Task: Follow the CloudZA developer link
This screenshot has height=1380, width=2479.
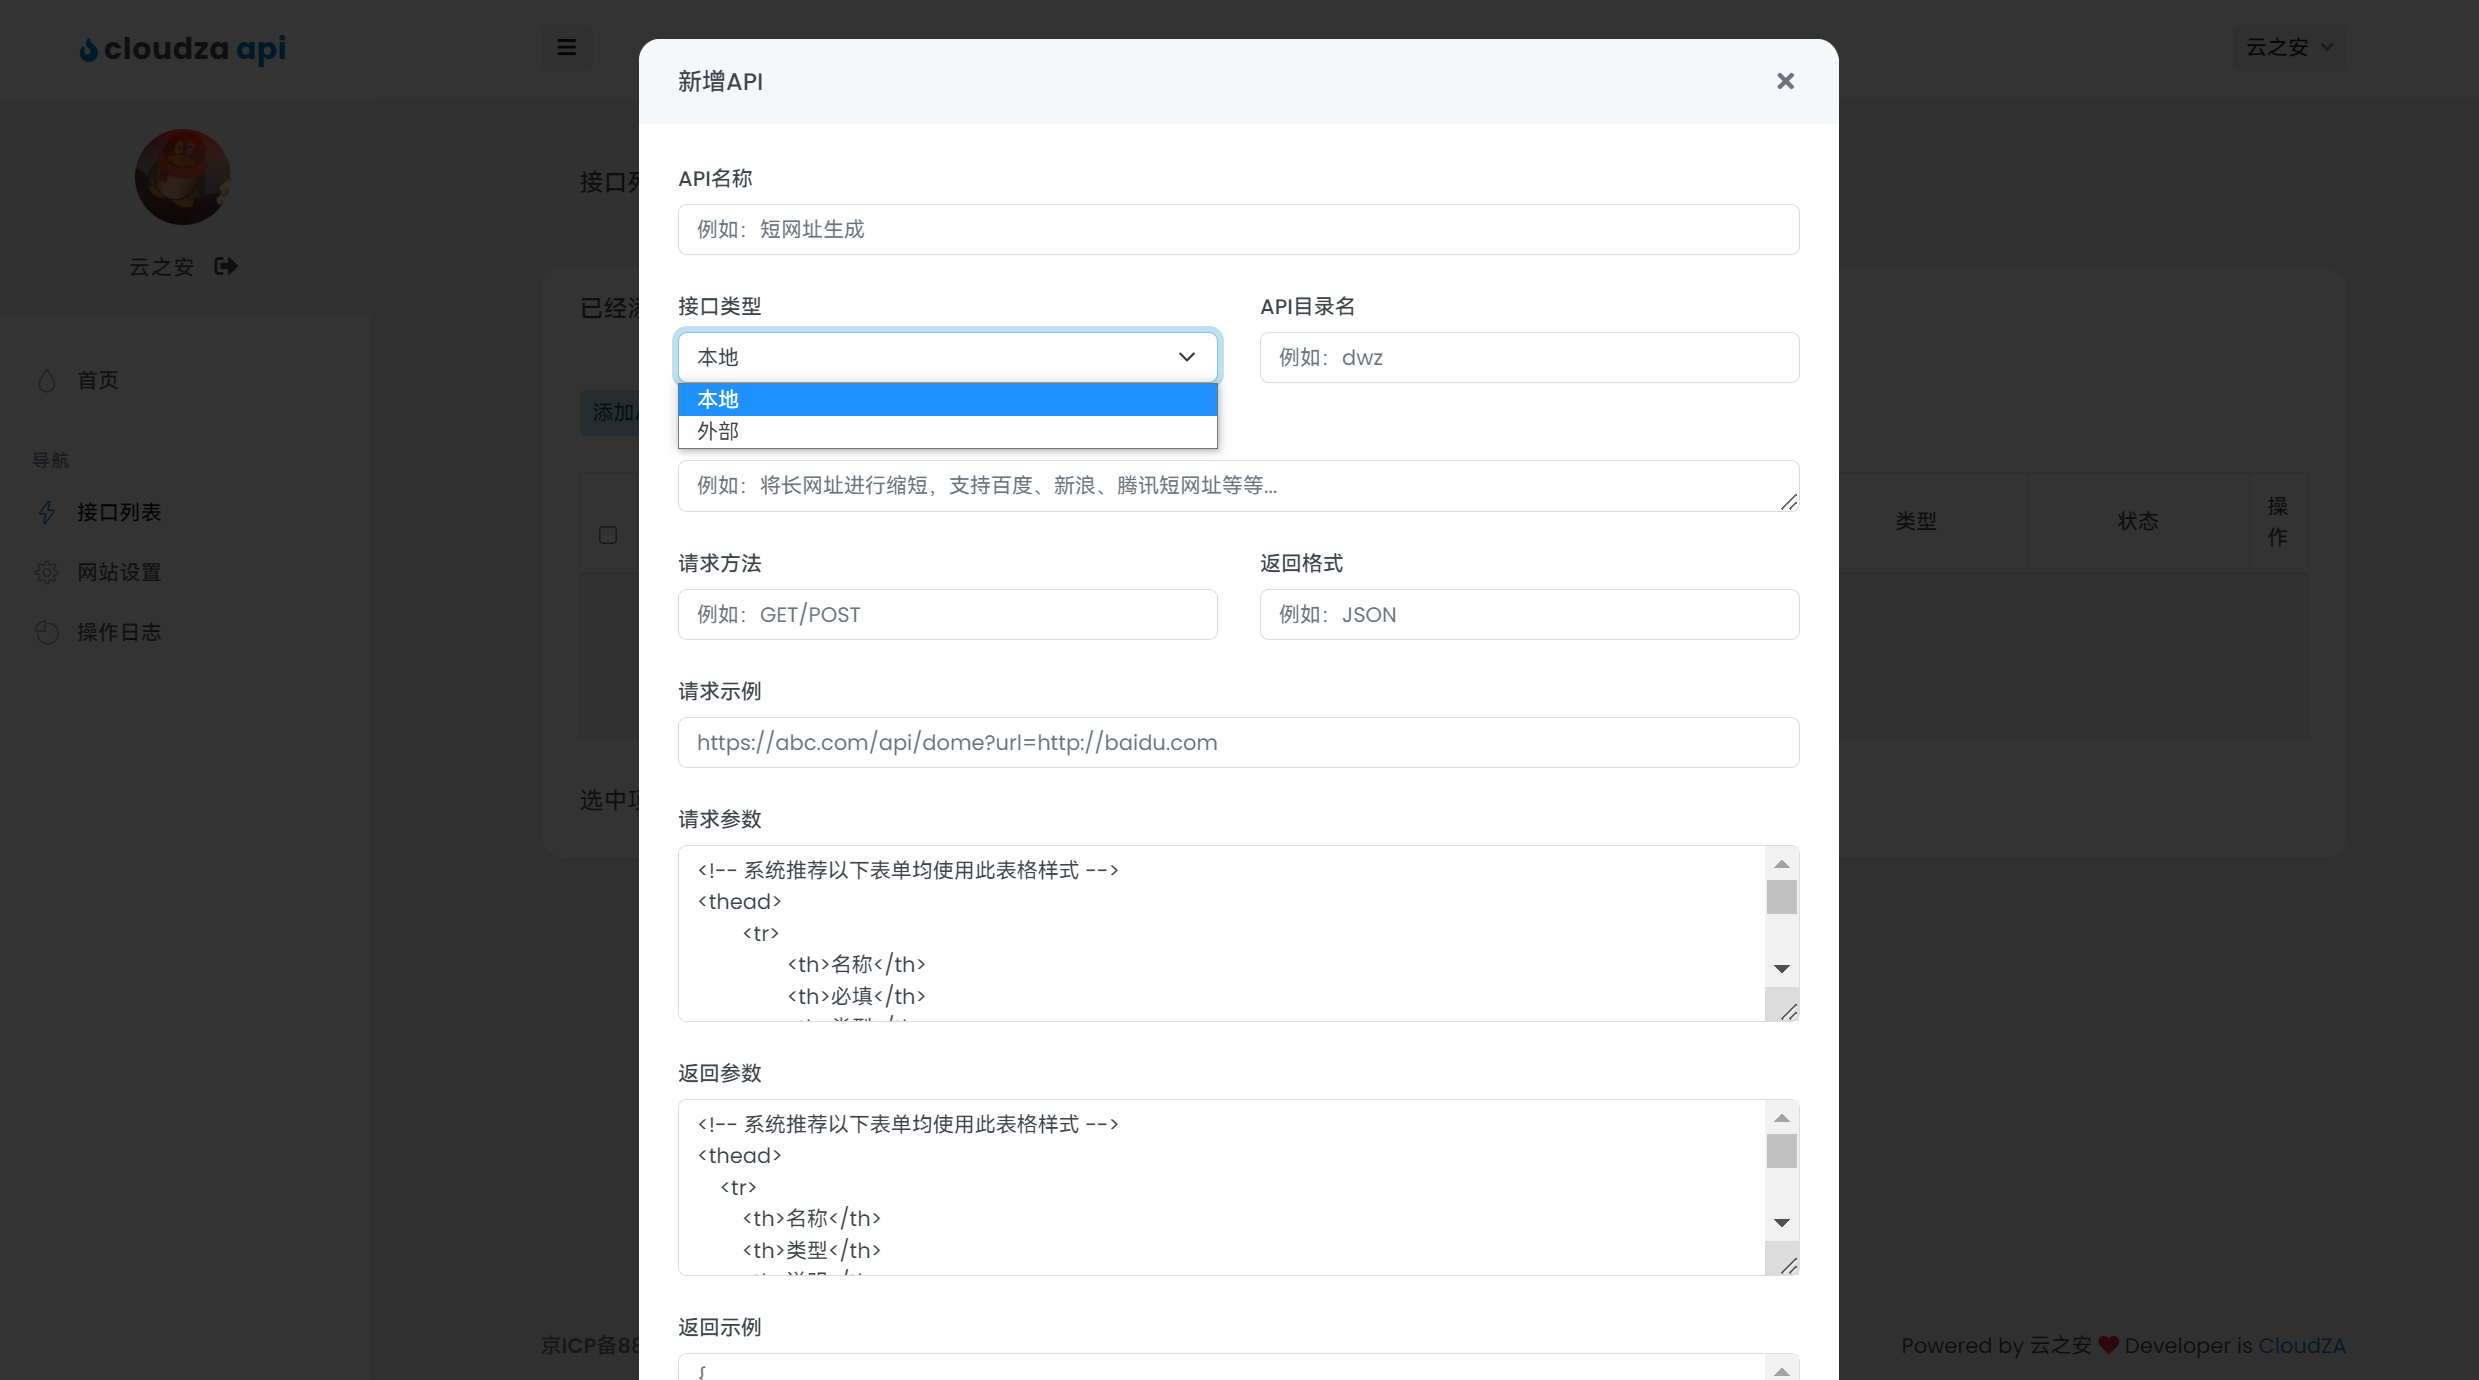Action: [2301, 1345]
